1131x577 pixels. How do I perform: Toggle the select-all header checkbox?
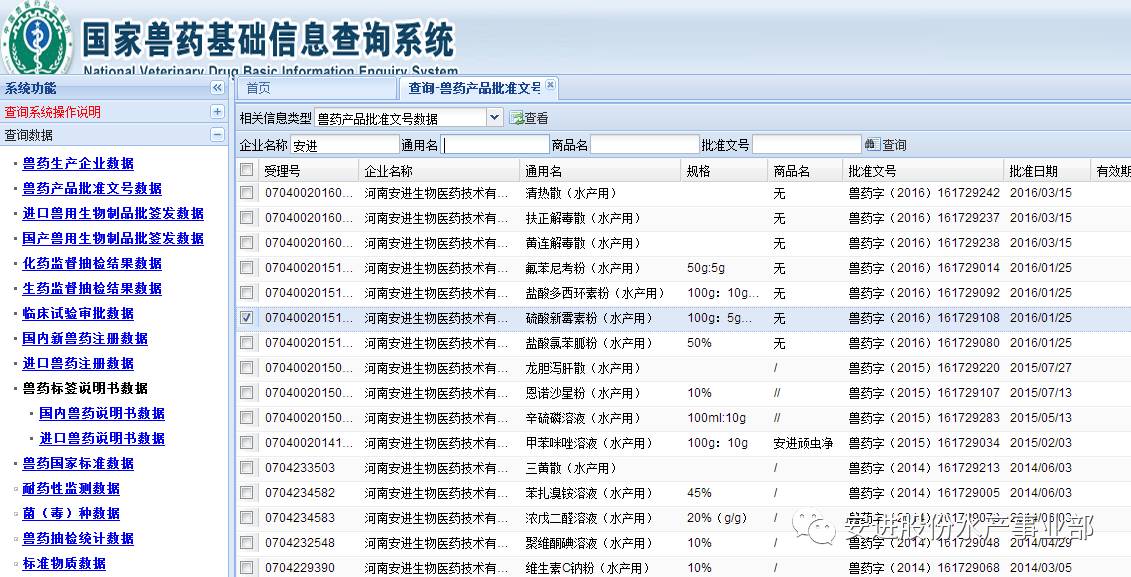click(247, 169)
